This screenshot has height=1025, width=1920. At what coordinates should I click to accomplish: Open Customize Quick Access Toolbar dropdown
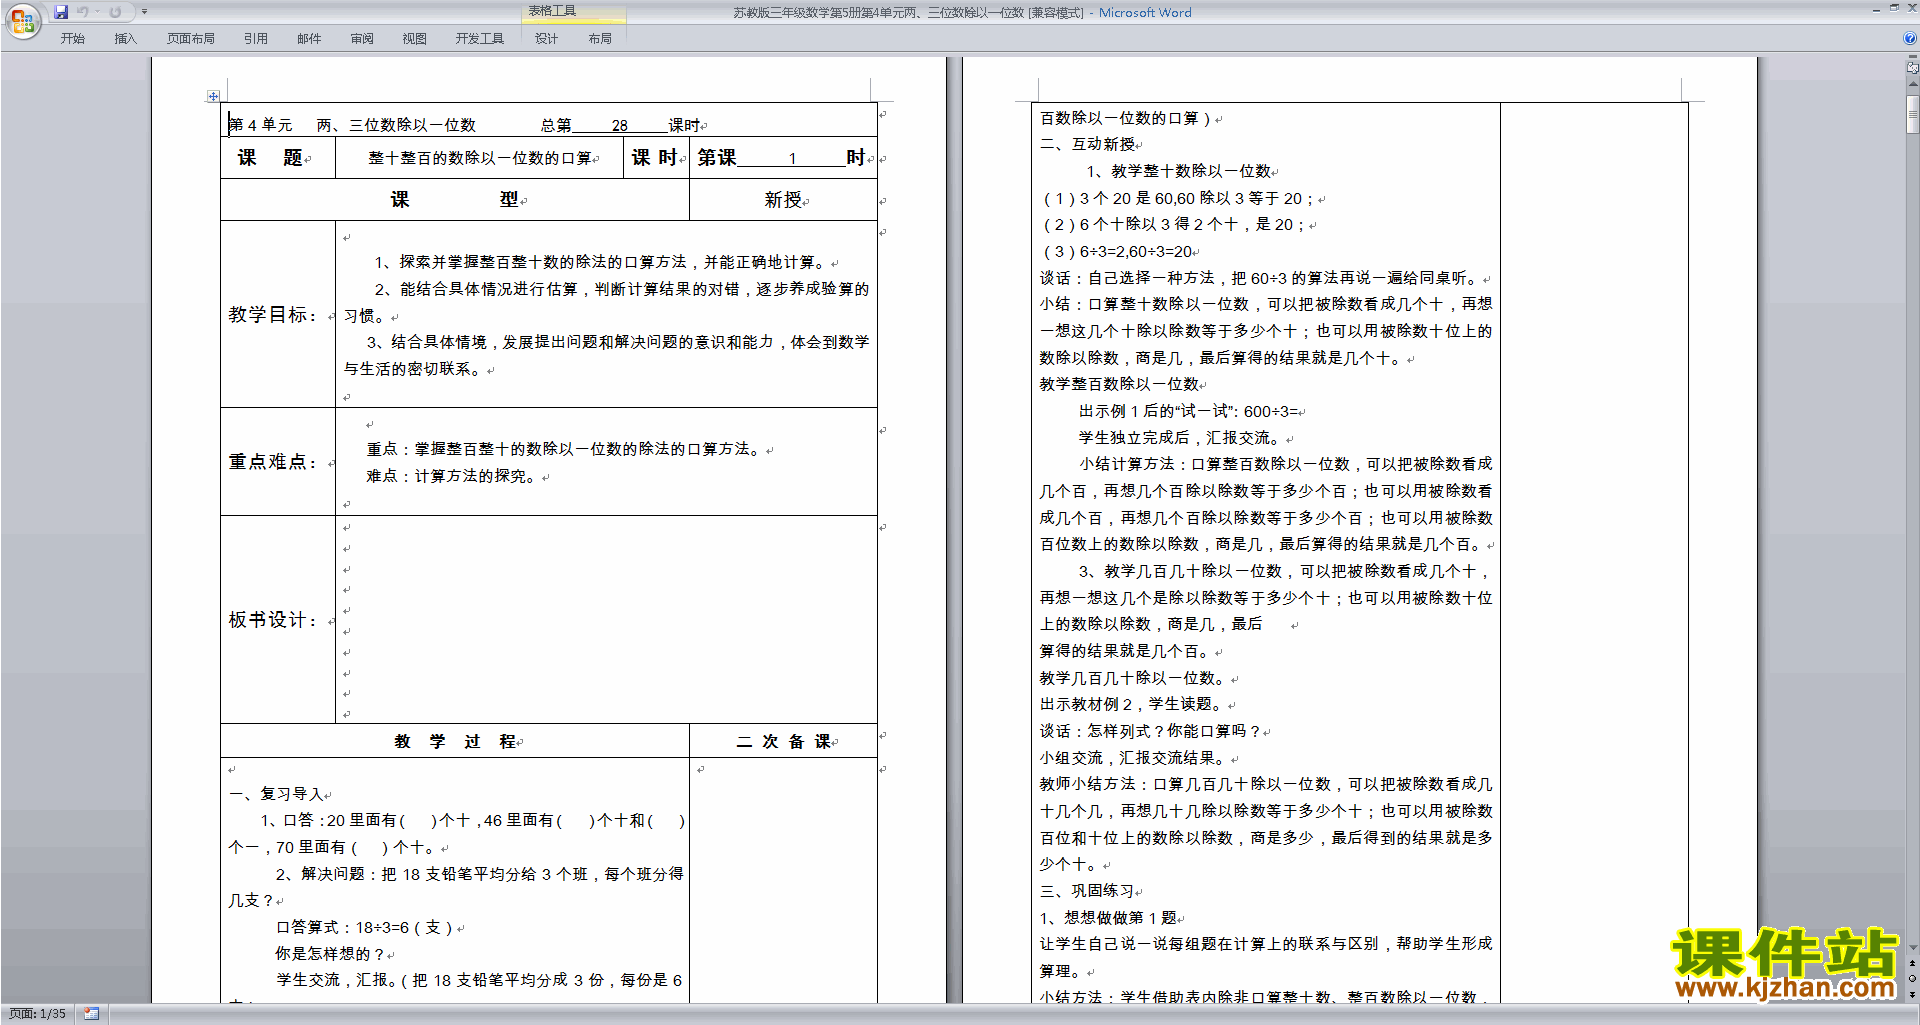coord(144,12)
